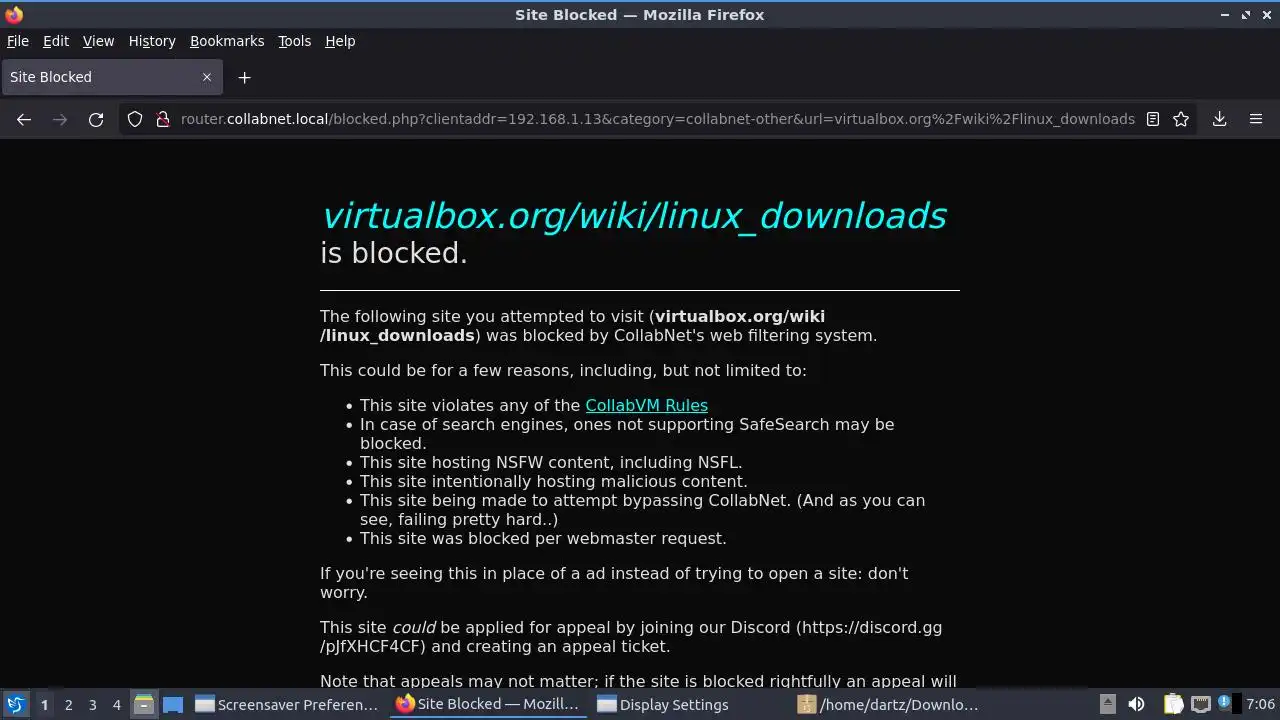Open a new tab with plus button
This screenshot has height=720, width=1280.
[244, 77]
